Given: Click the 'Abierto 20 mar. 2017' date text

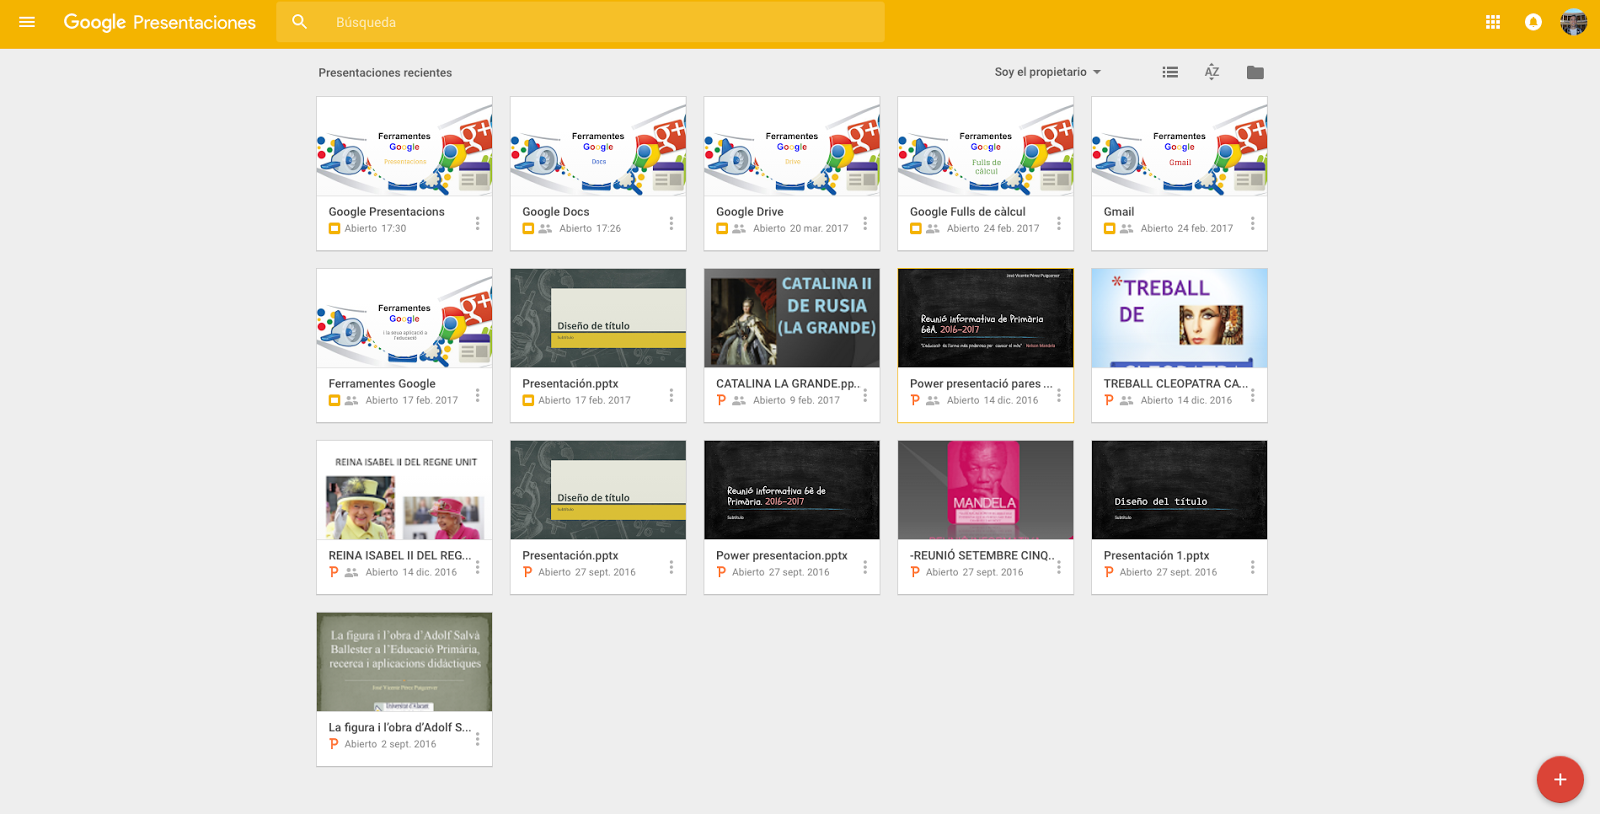Looking at the screenshot, I should 800,229.
